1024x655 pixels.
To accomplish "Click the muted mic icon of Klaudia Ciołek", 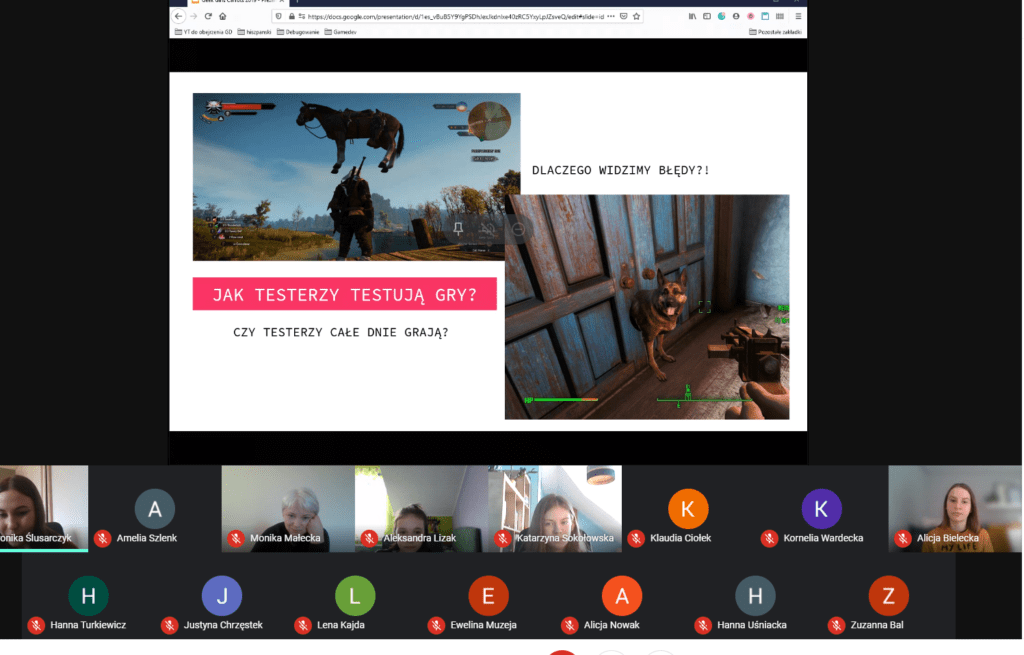I will pyautogui.click(x=636, y=539).
